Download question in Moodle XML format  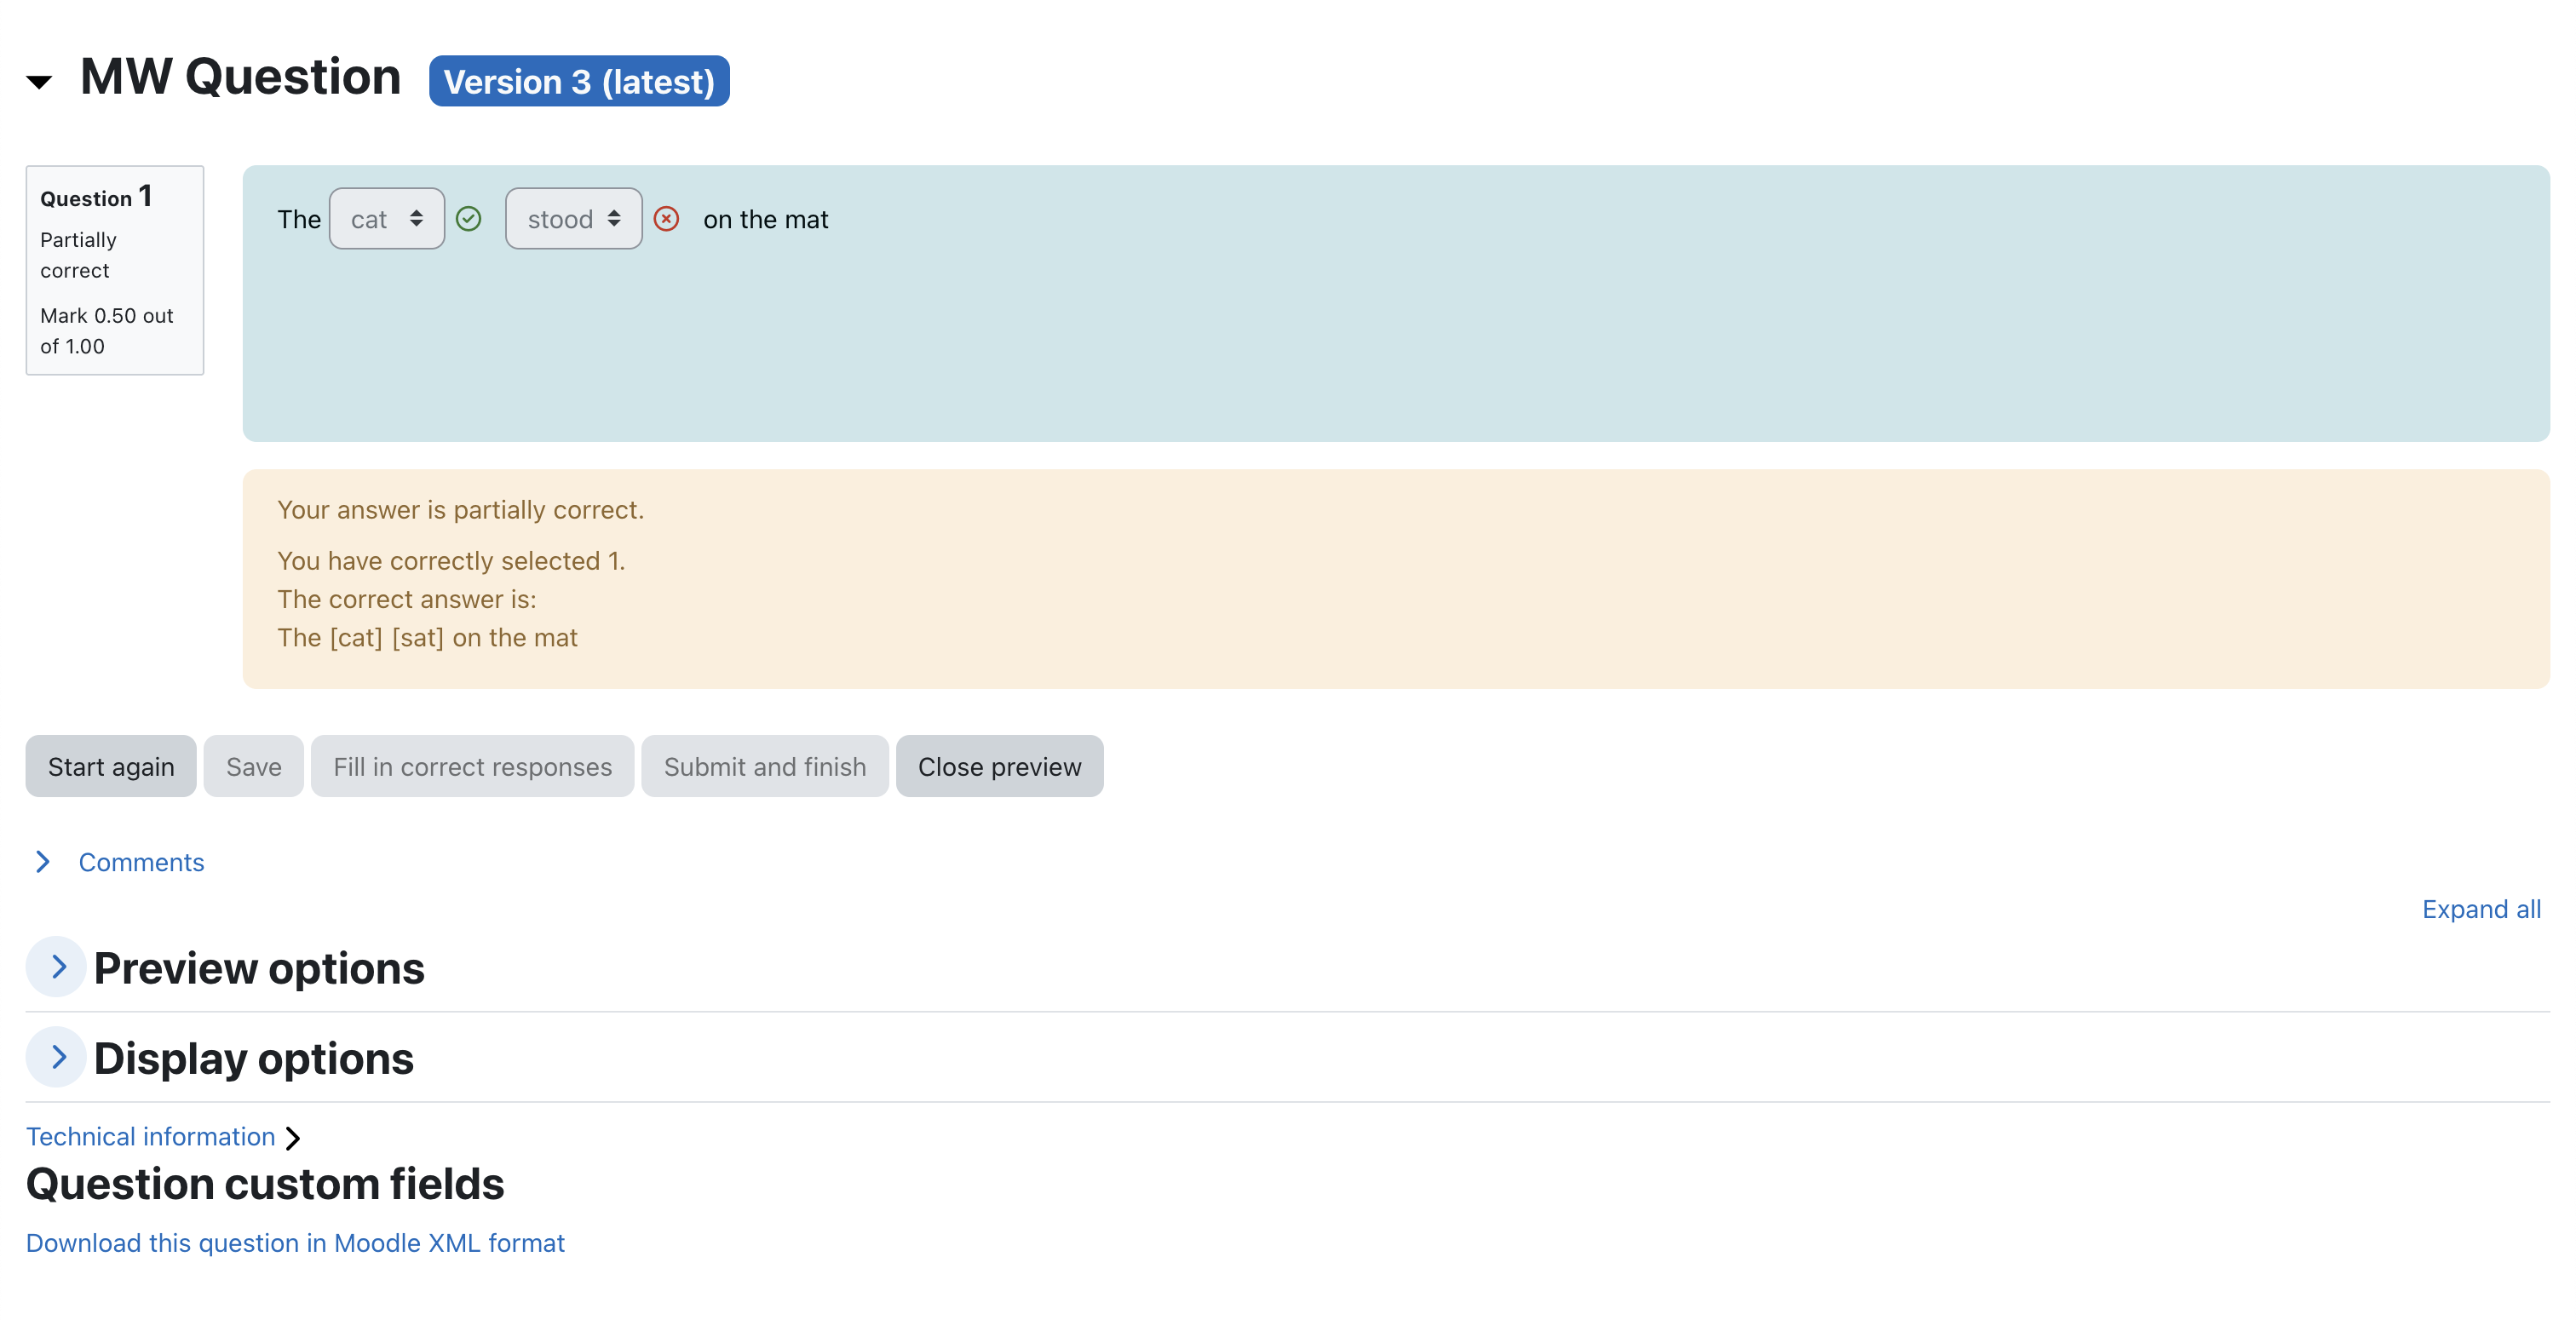coord(295,1243)
